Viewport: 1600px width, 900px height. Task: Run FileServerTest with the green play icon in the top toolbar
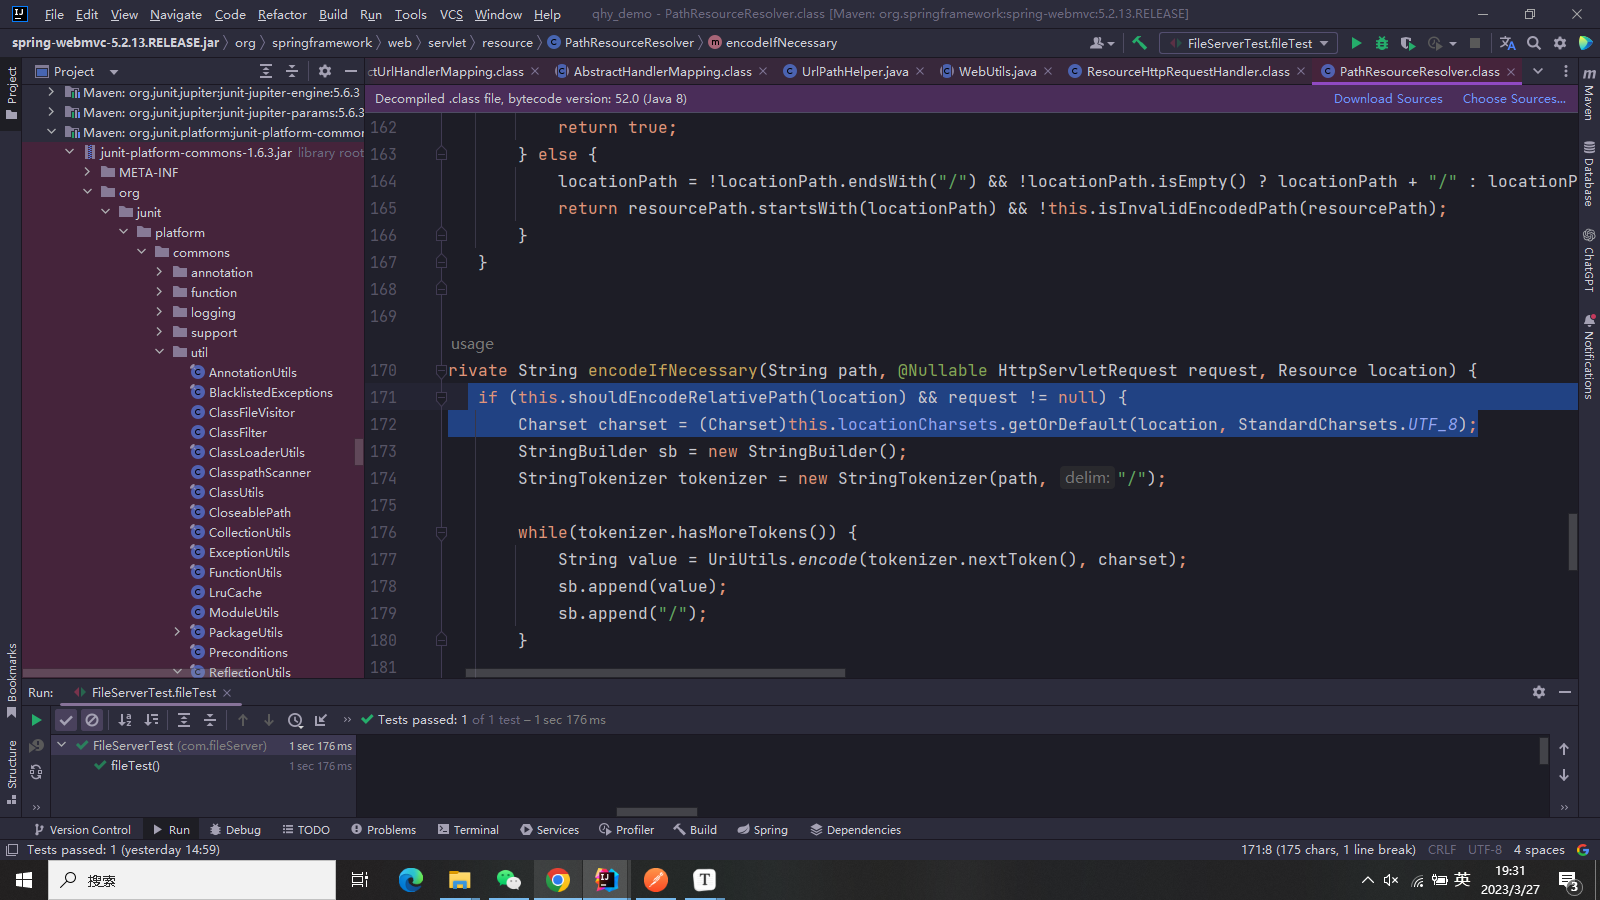click(x=1356, y=43)
